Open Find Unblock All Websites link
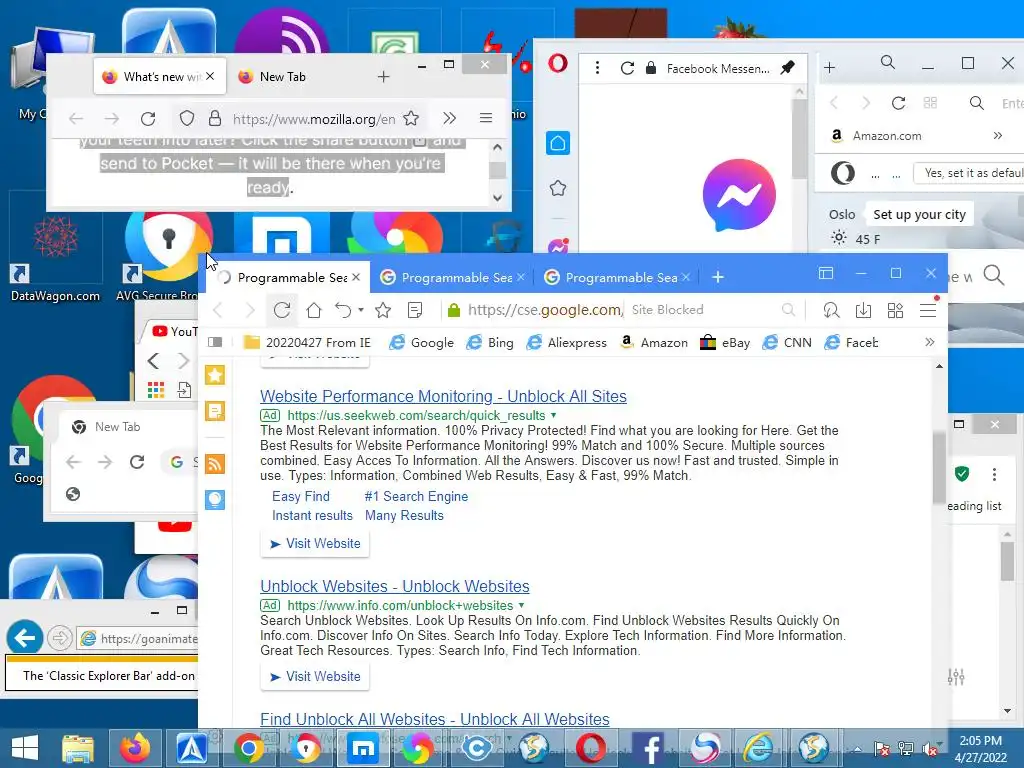This screenshot has height=768, width=1024. pos(435,719)
